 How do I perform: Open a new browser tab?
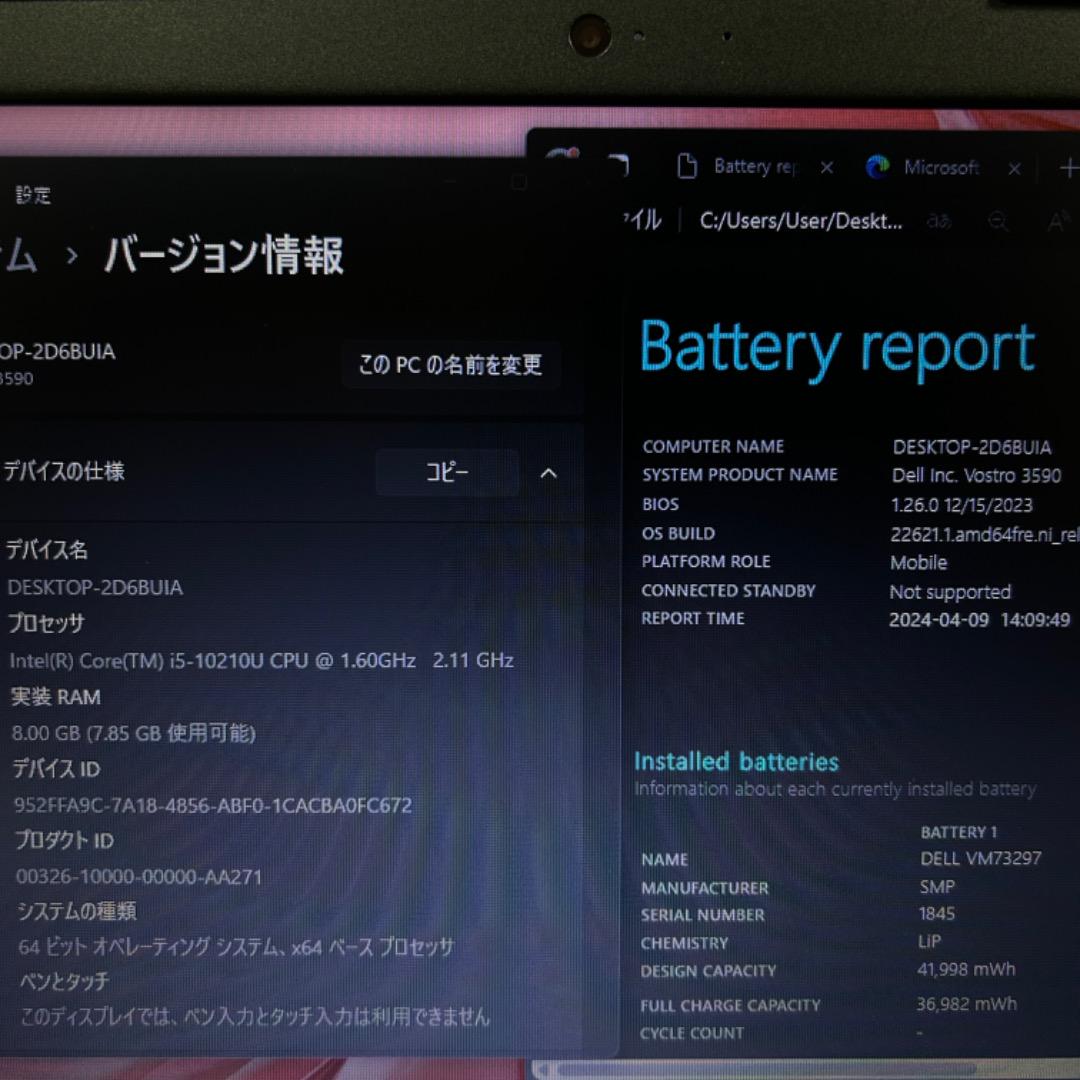tap(1069, 168)
